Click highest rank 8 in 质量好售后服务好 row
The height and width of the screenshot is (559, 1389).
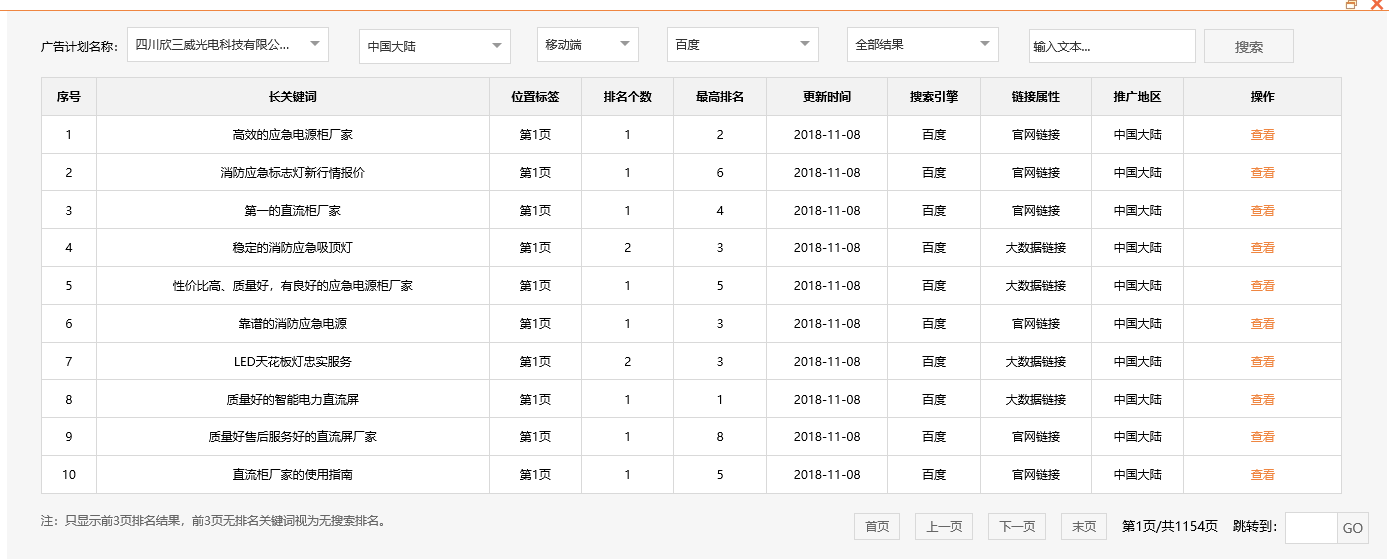pyautogui.click(x=720, y=437)
